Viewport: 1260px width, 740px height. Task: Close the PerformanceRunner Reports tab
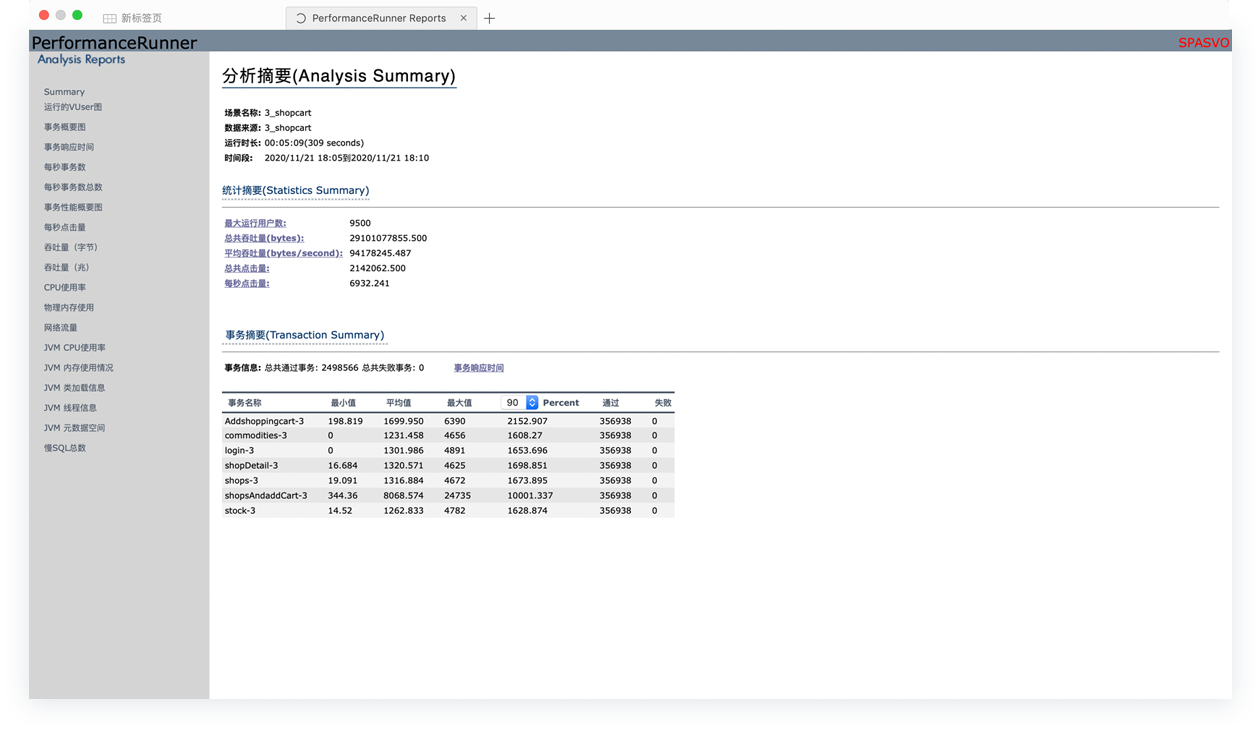point(463,18)
